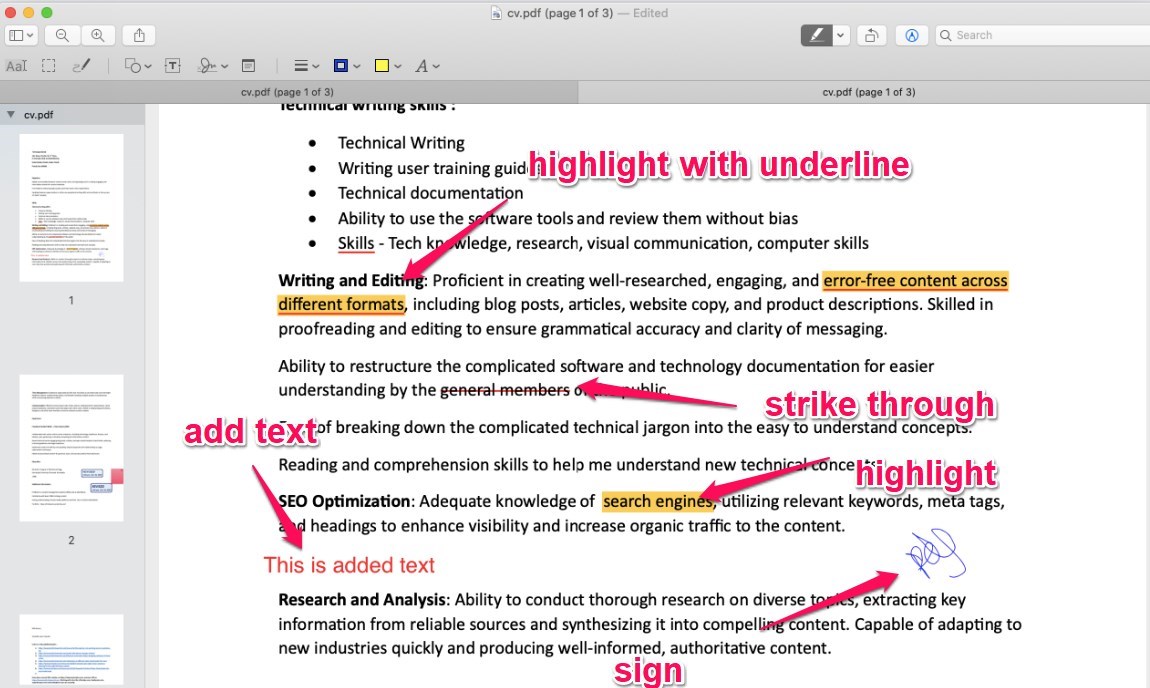Zoom in on the PDF
Viewport: 1150px width, 688px height.
(96, 34)
